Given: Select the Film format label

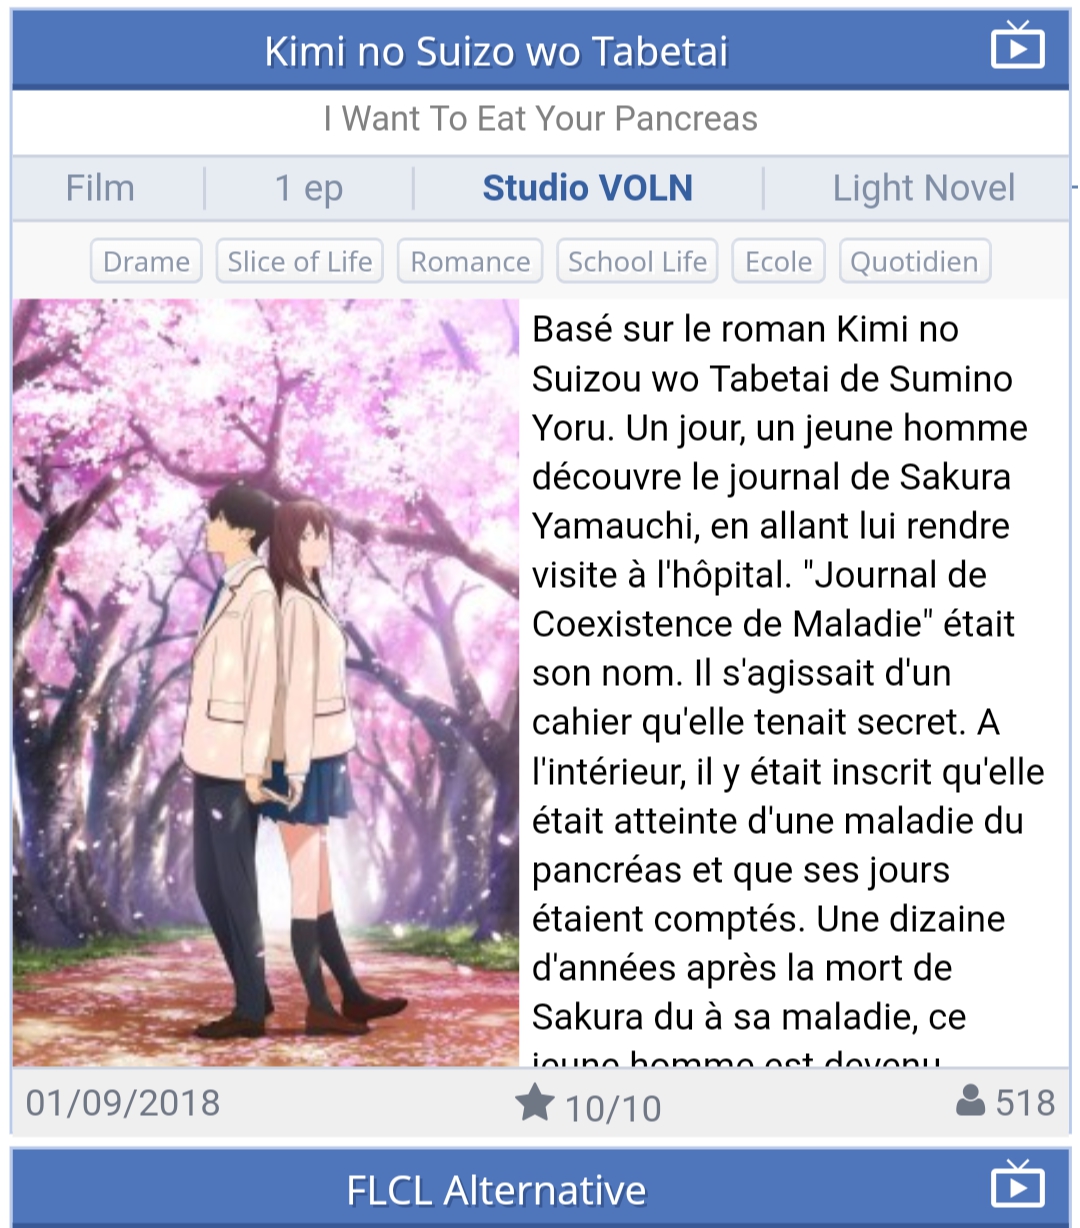Looking at the screenshot, I should [100, 188].
